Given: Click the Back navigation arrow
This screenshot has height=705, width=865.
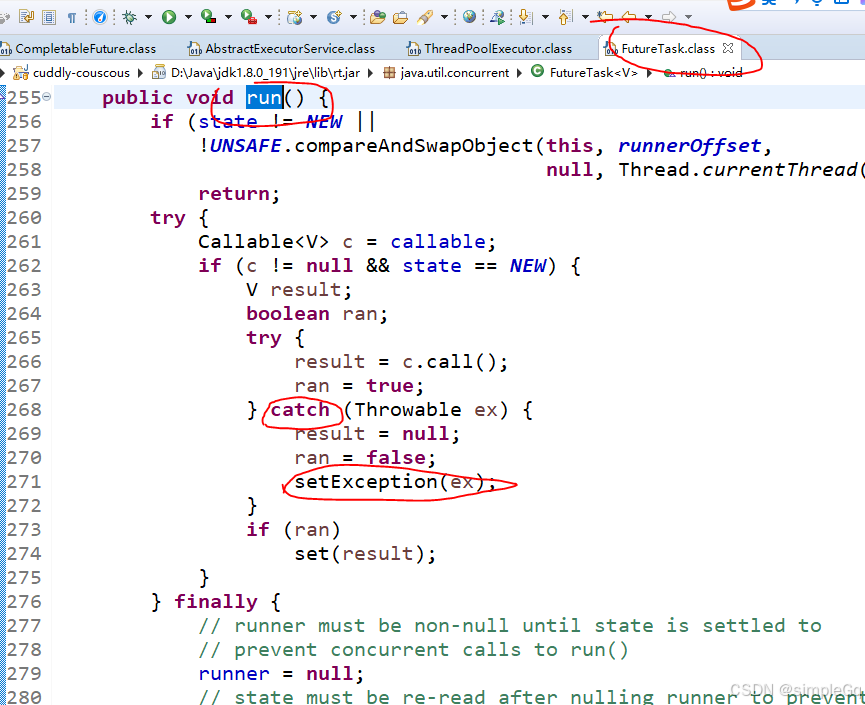Looking at the screenshot, I should click(x=629, y=17).
